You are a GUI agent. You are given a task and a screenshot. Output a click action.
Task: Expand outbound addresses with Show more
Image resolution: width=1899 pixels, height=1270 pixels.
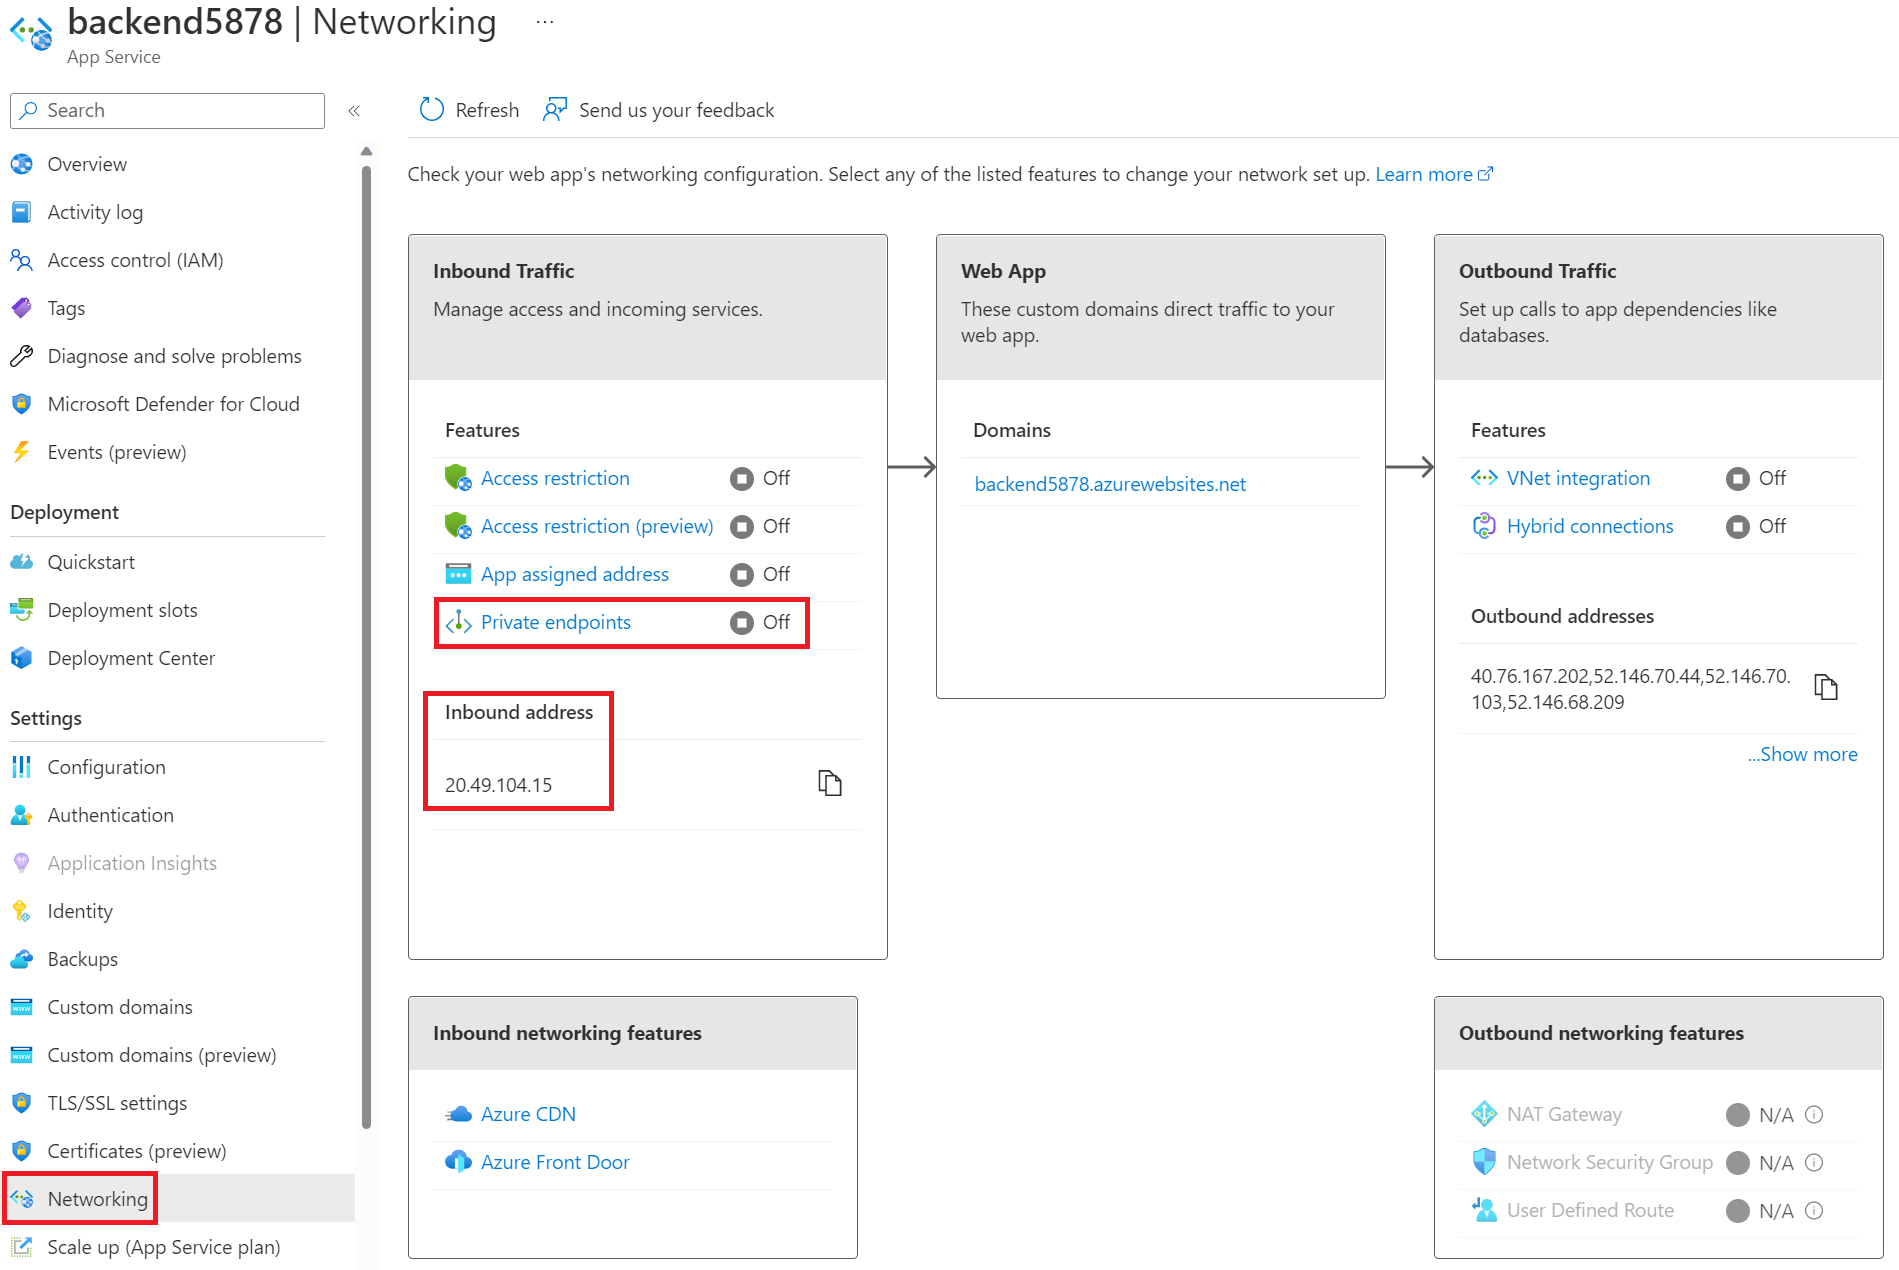pyautogui.click(x=1802, y=754)
